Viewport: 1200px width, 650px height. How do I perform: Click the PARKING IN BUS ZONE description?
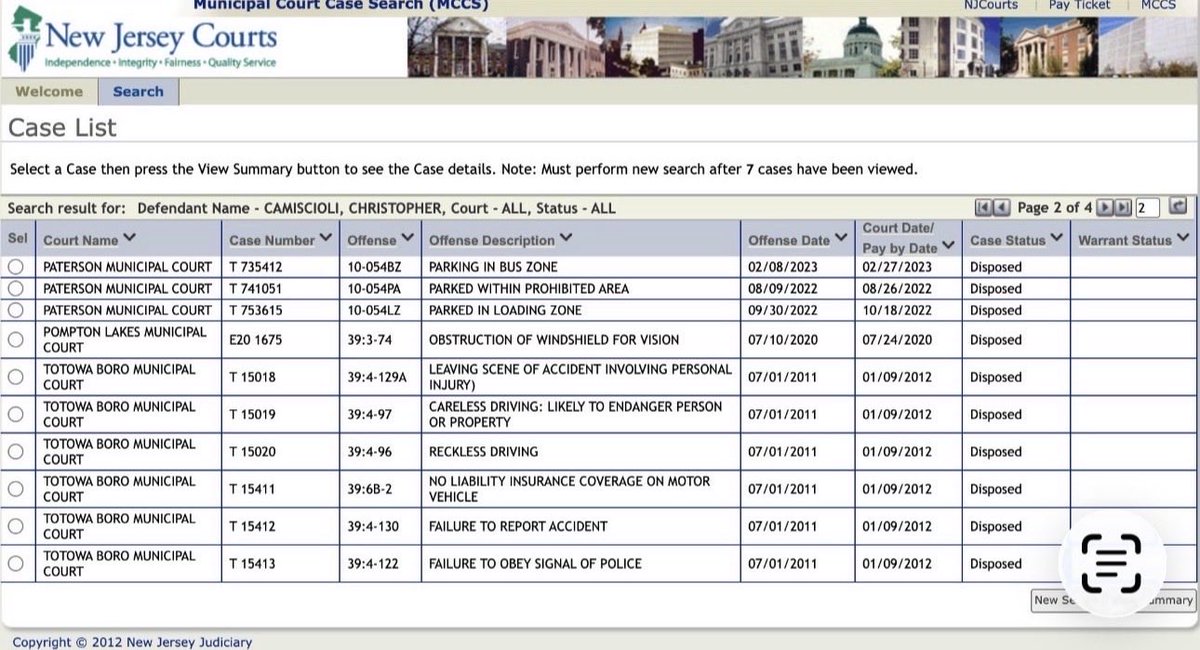click(x=493, y=267)
